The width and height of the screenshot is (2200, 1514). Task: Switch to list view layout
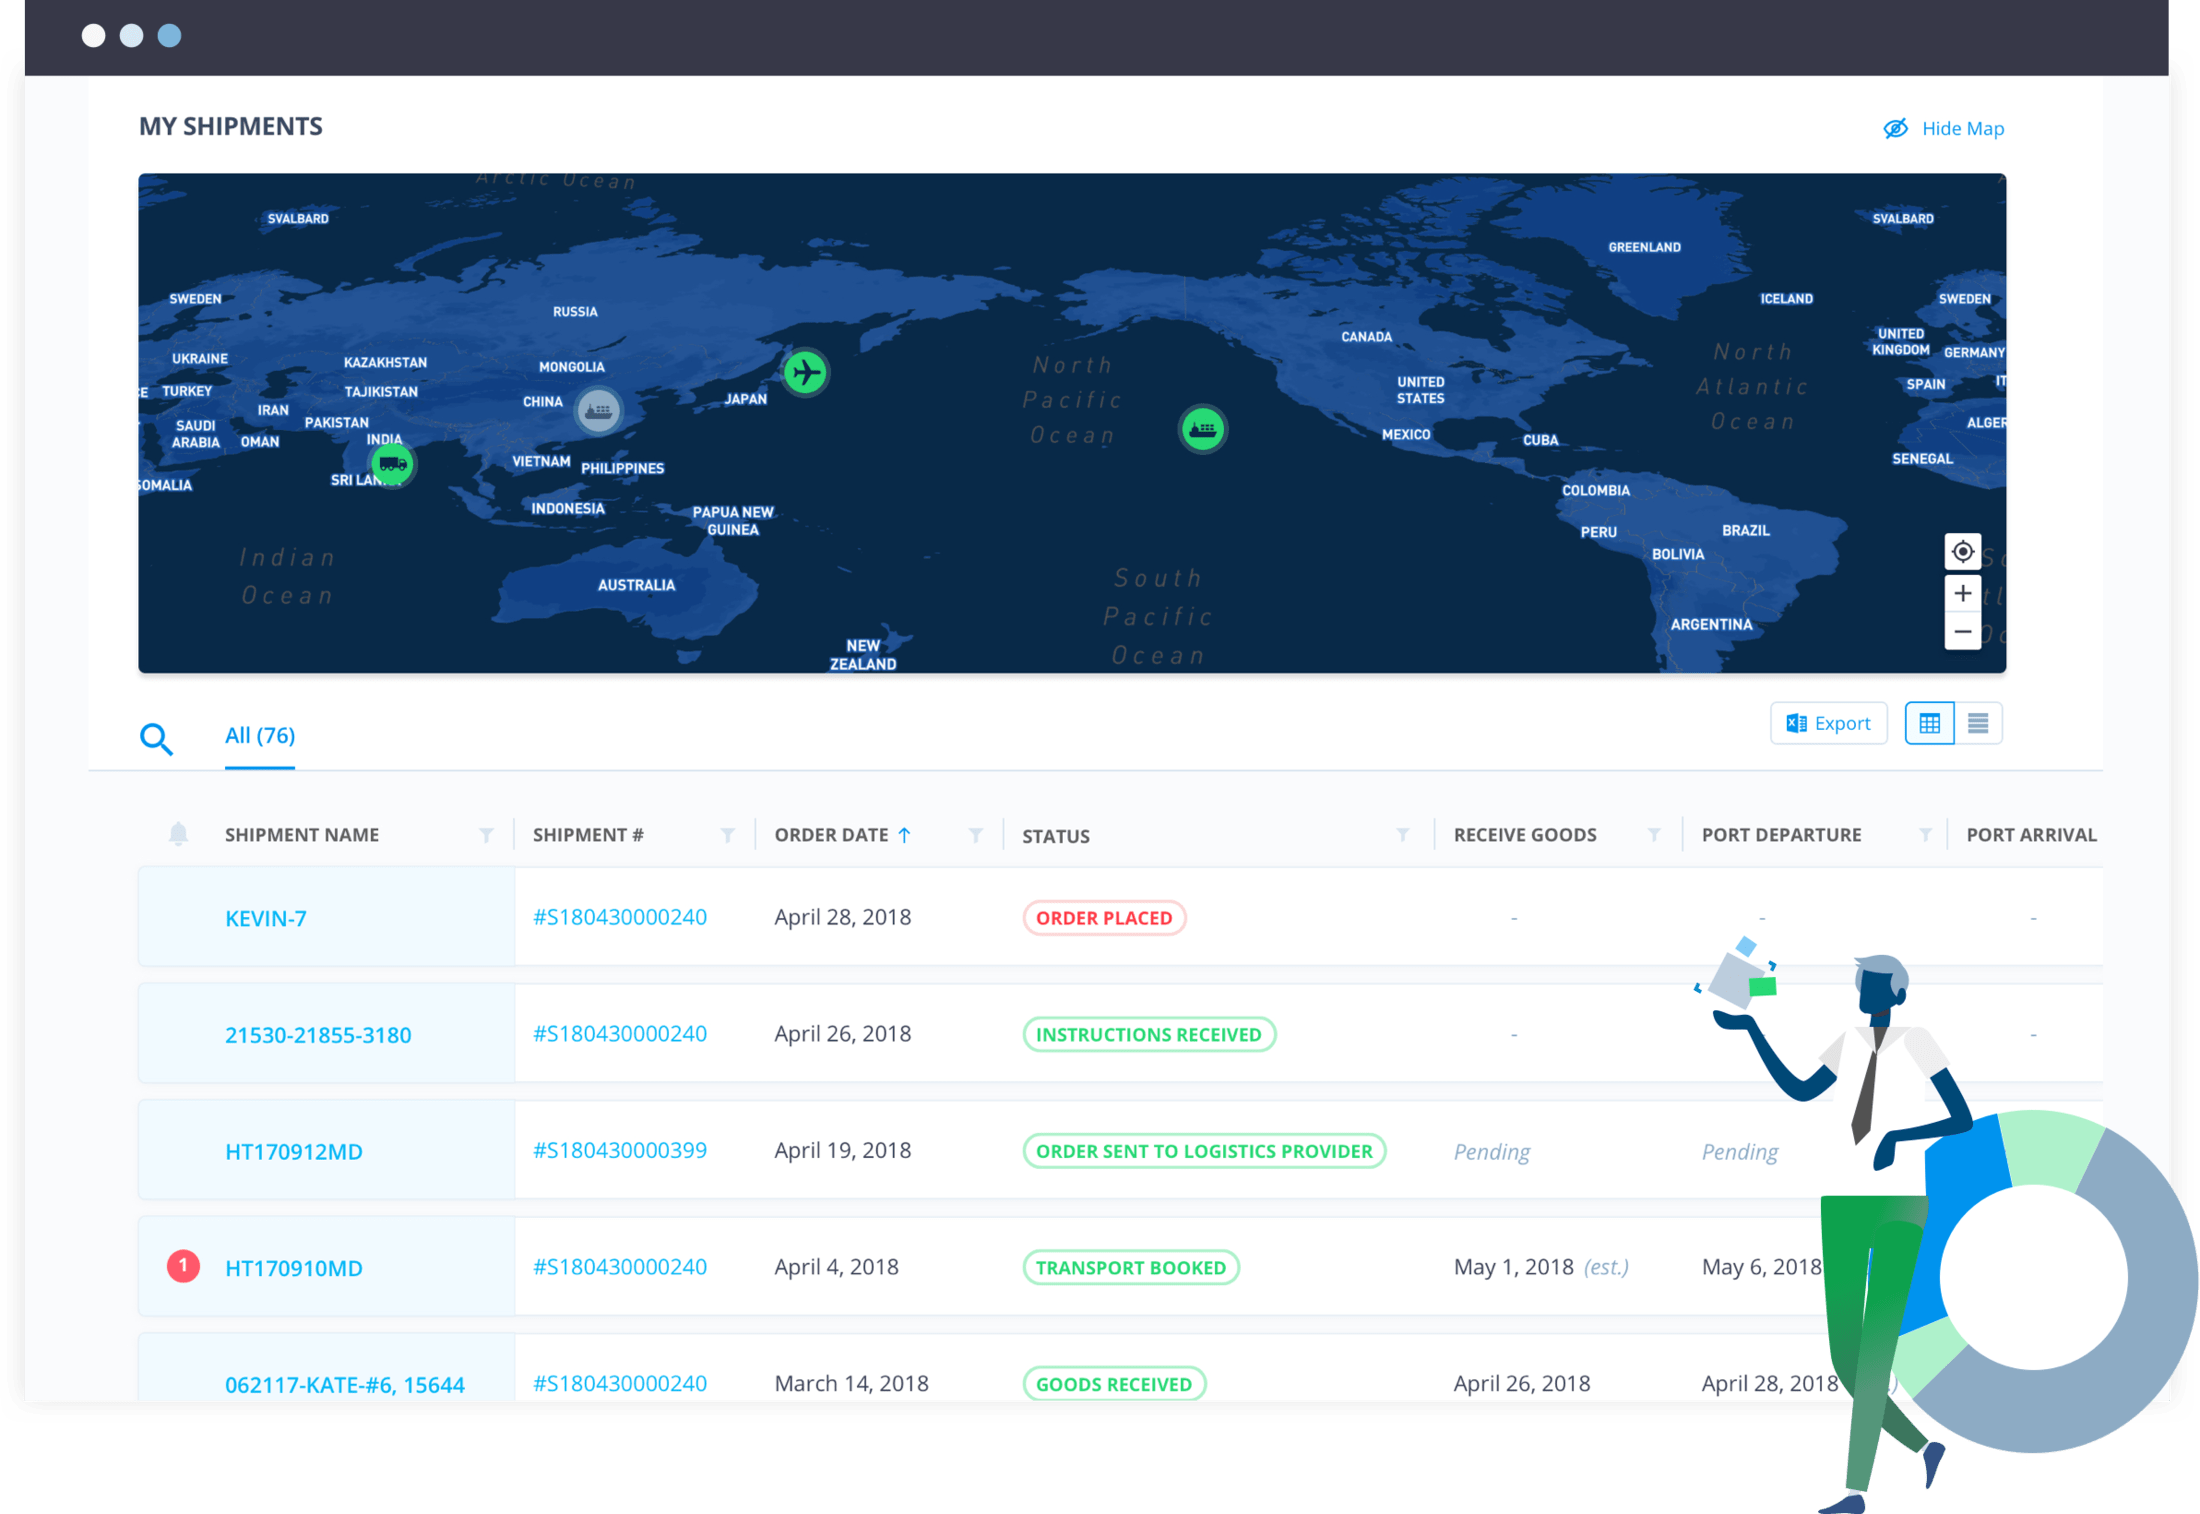[1978, 722]
